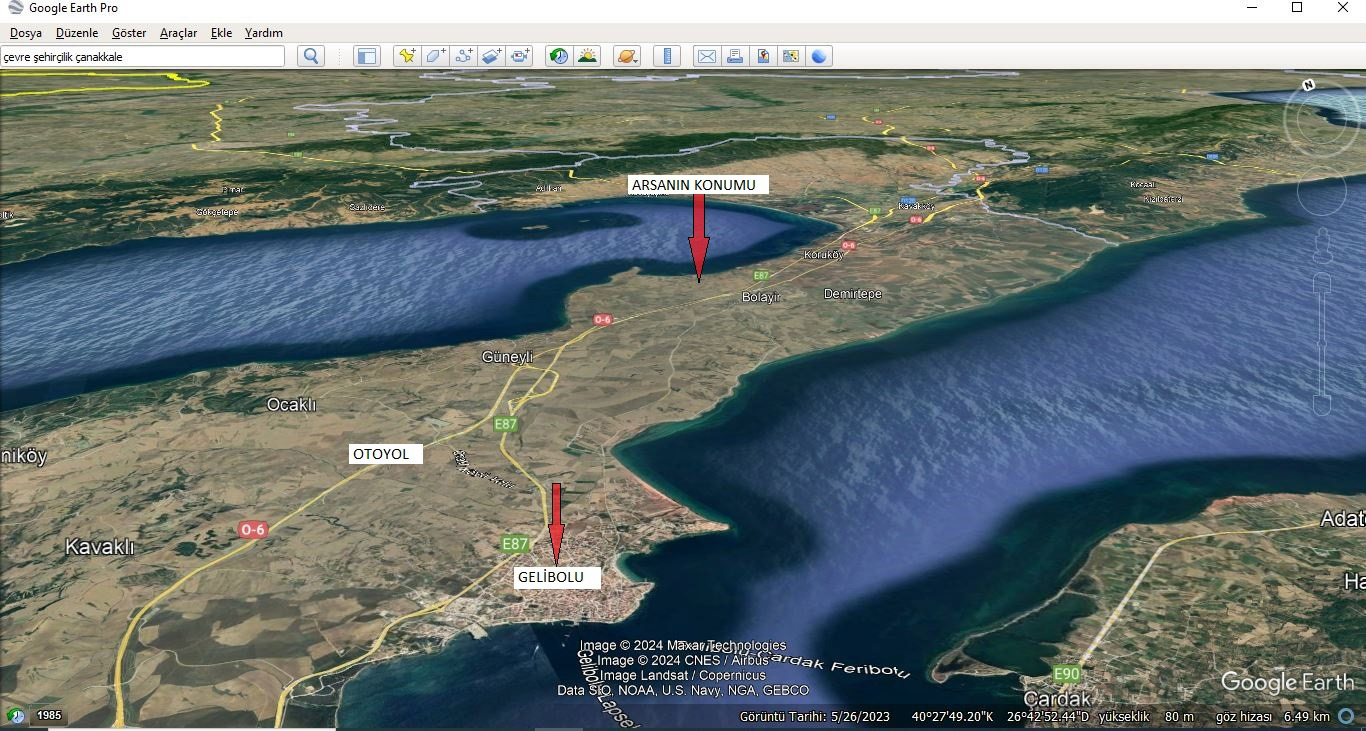This screenshot has height=731, width=1366.
Task: Click the N on the compass ring
Action: 1308,86
